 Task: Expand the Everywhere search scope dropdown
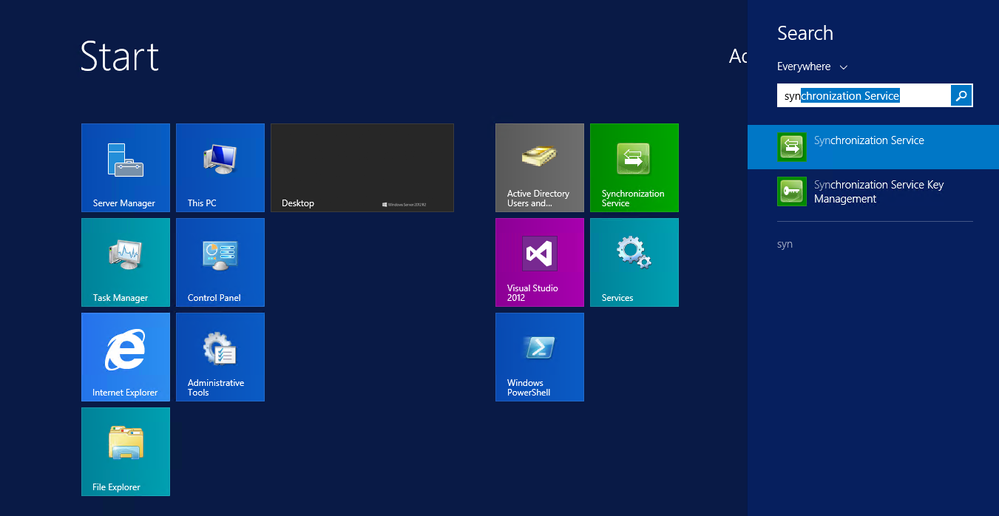(812, 67)
